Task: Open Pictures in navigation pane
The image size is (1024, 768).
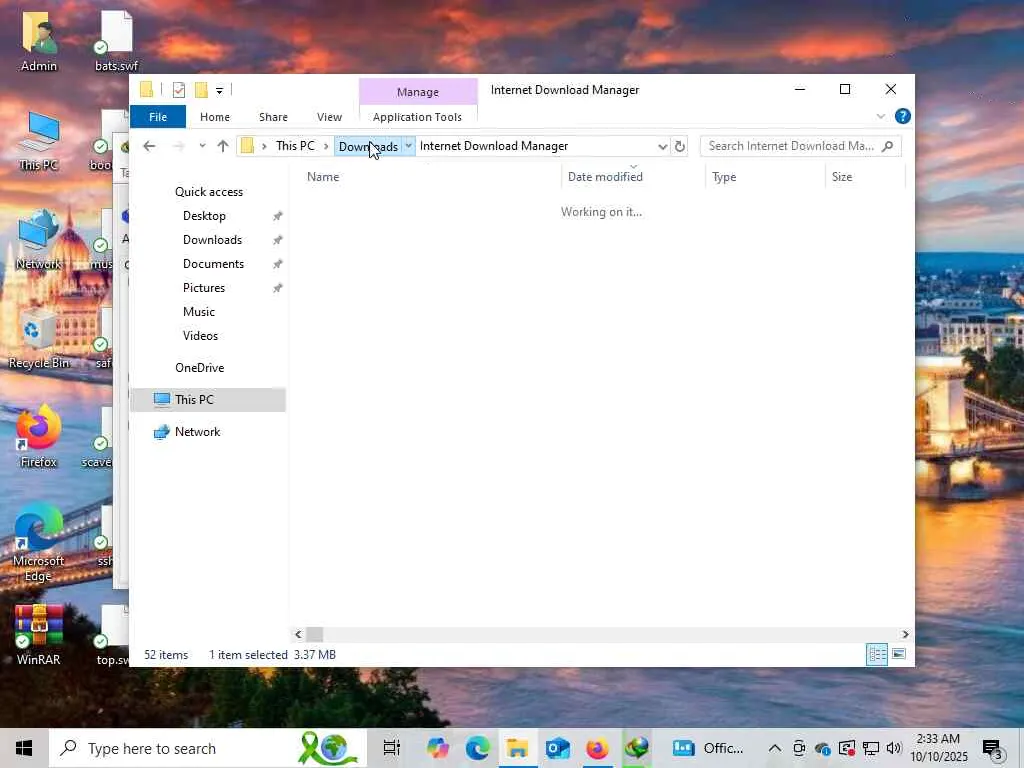Action: (x=204, y=288)
